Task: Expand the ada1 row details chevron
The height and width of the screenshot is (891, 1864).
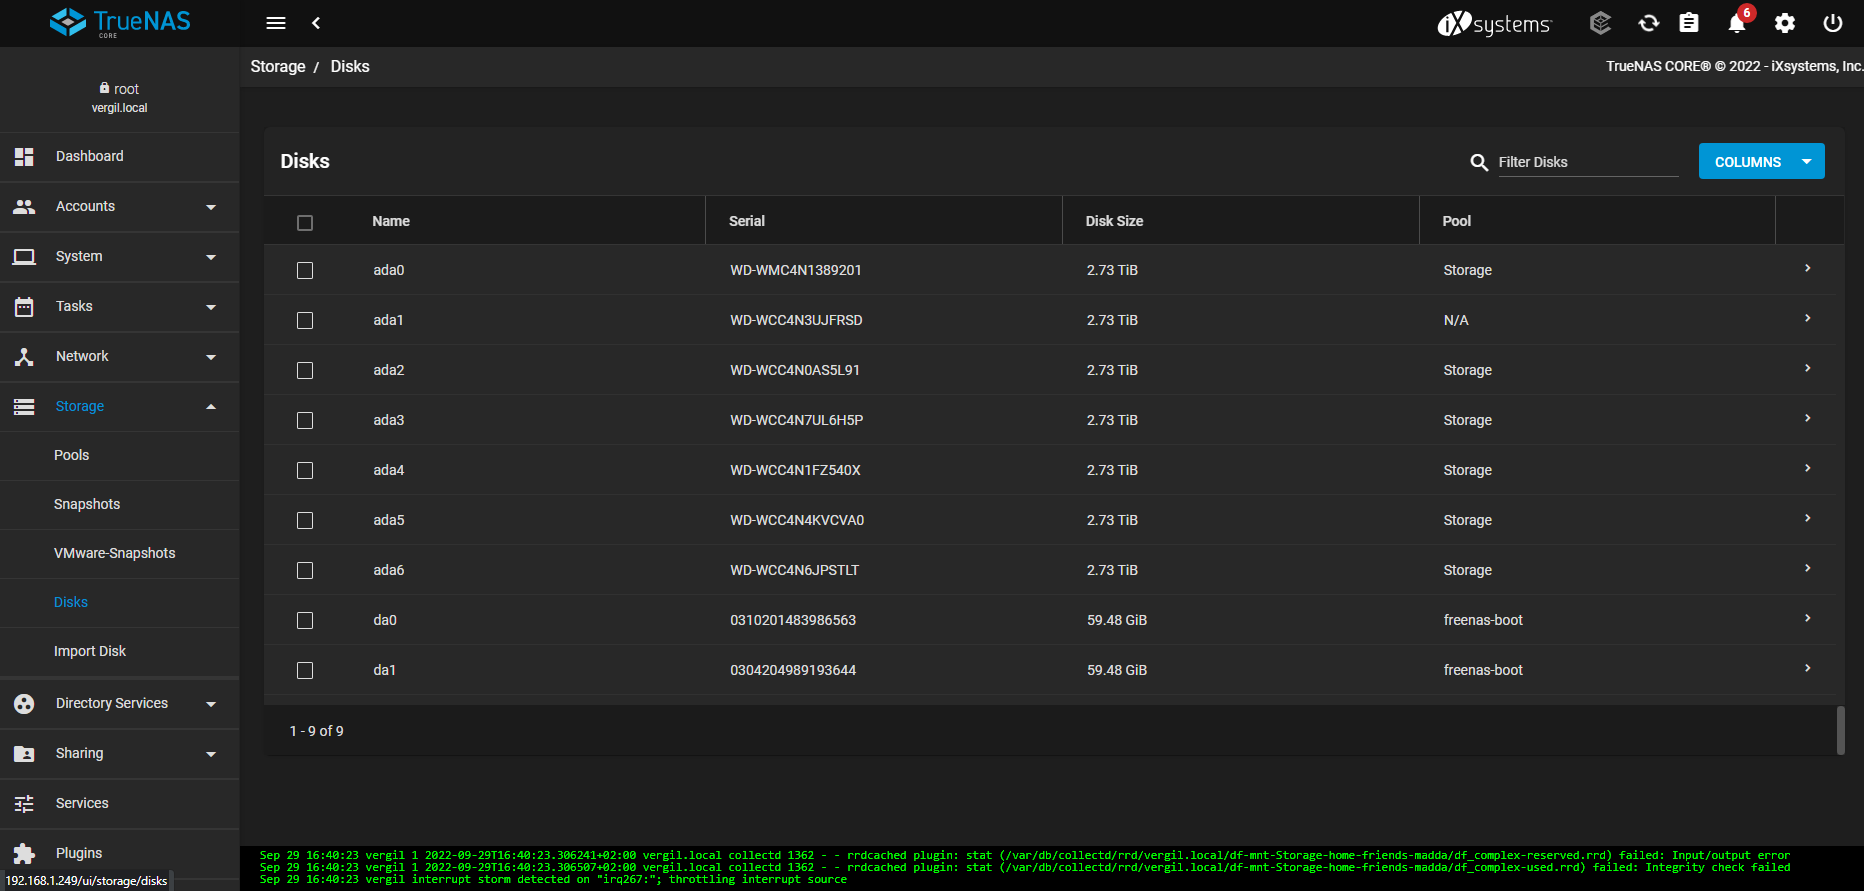Action: tap(1808, 318)
